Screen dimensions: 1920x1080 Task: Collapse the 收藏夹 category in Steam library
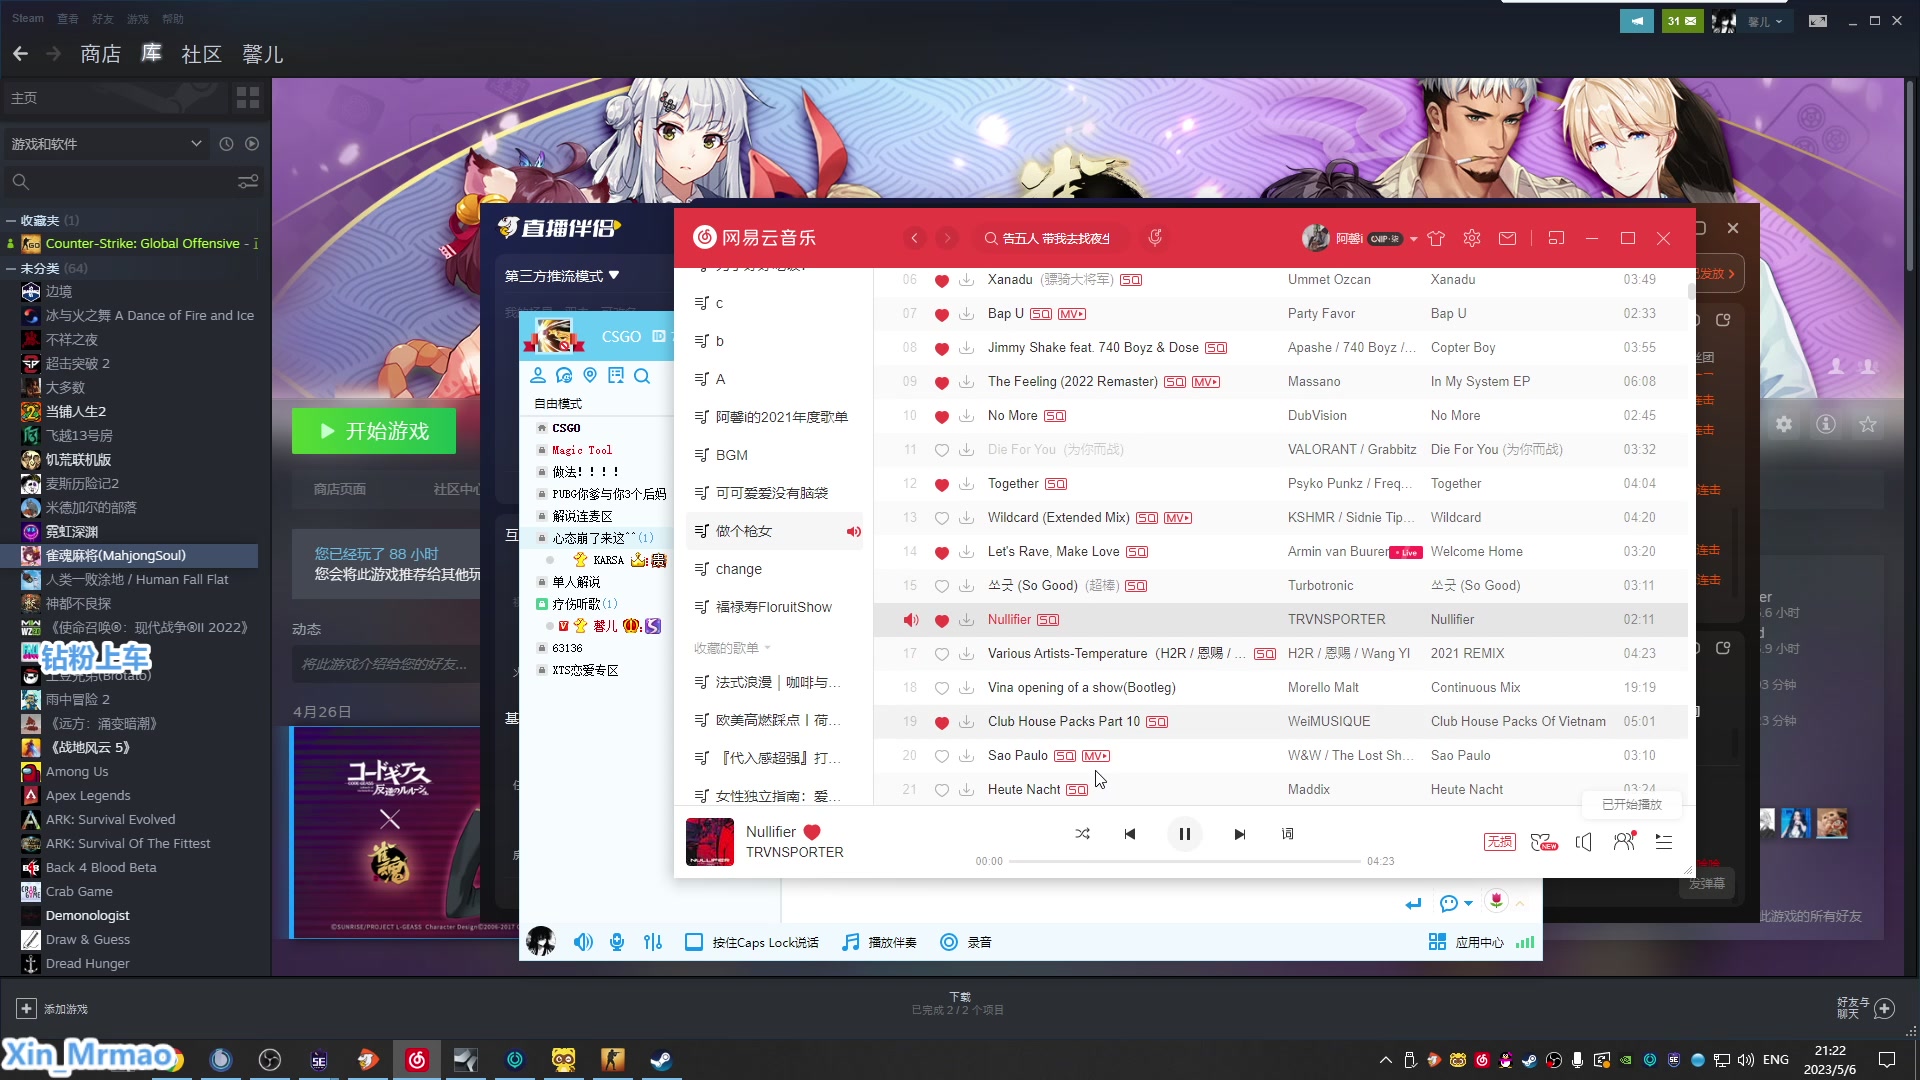coord(10,220)
